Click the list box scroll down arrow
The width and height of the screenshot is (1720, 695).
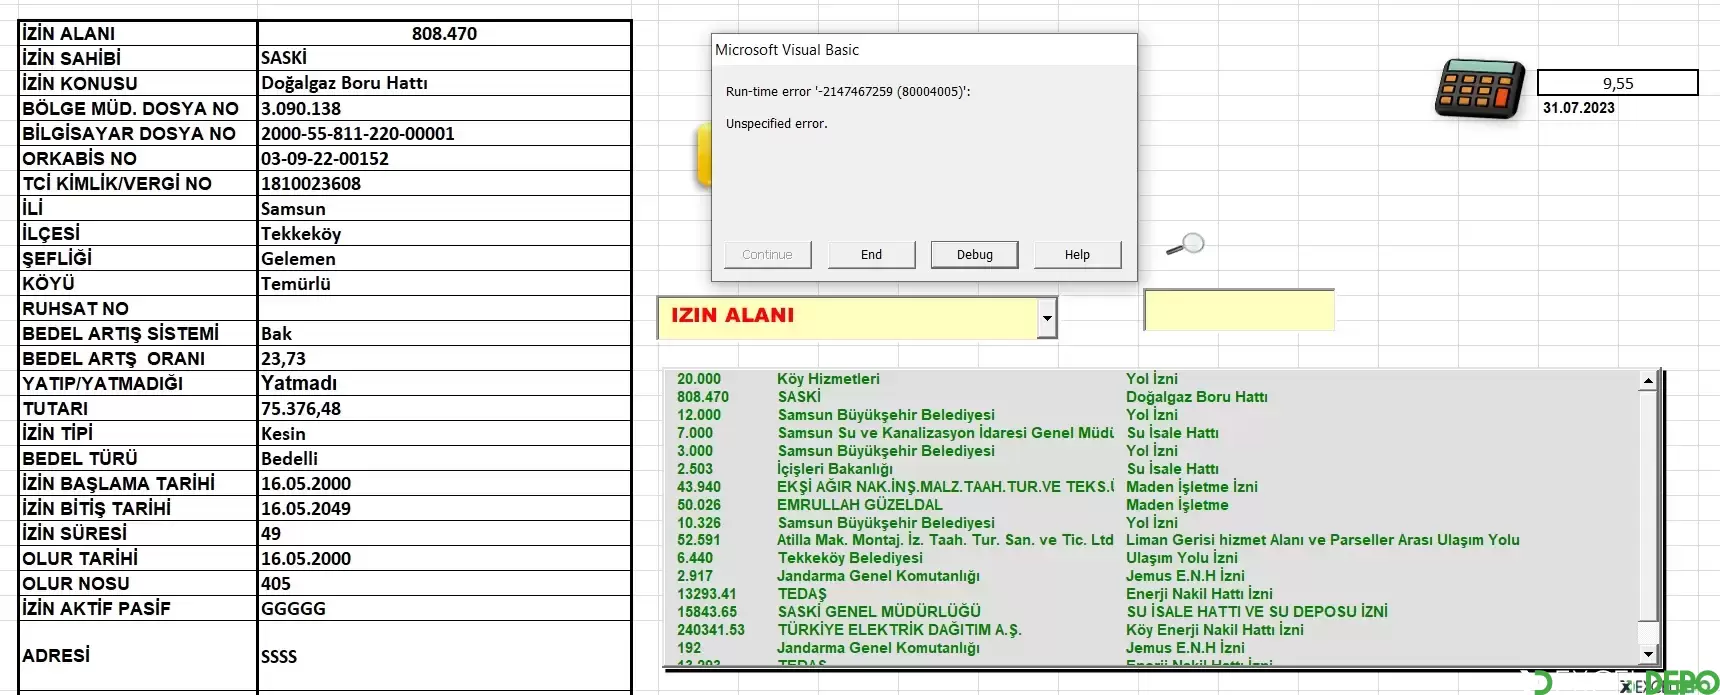[x=1648, y=655]
